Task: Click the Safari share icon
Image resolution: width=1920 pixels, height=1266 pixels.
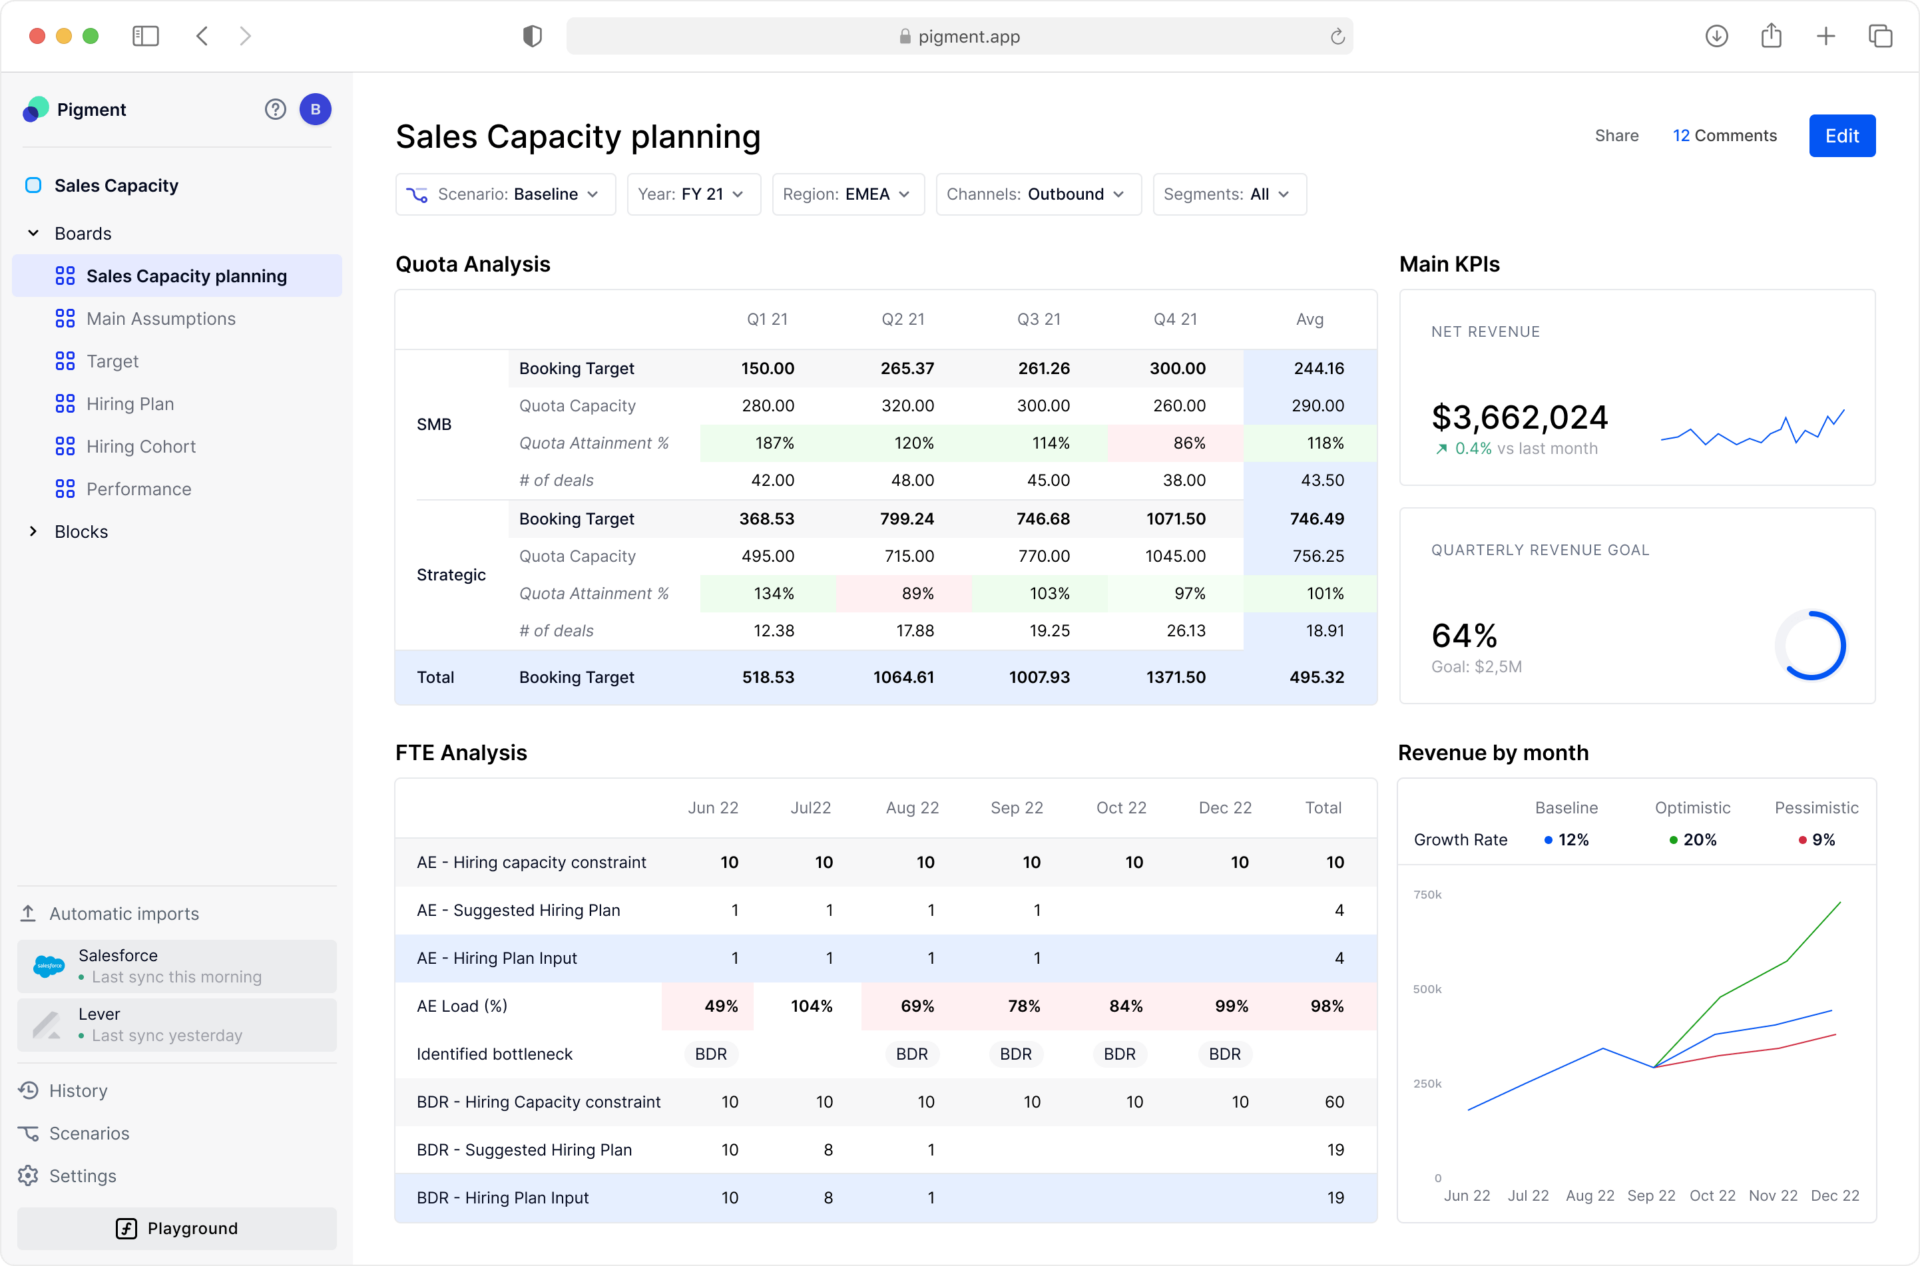Action: [1771, 36]
